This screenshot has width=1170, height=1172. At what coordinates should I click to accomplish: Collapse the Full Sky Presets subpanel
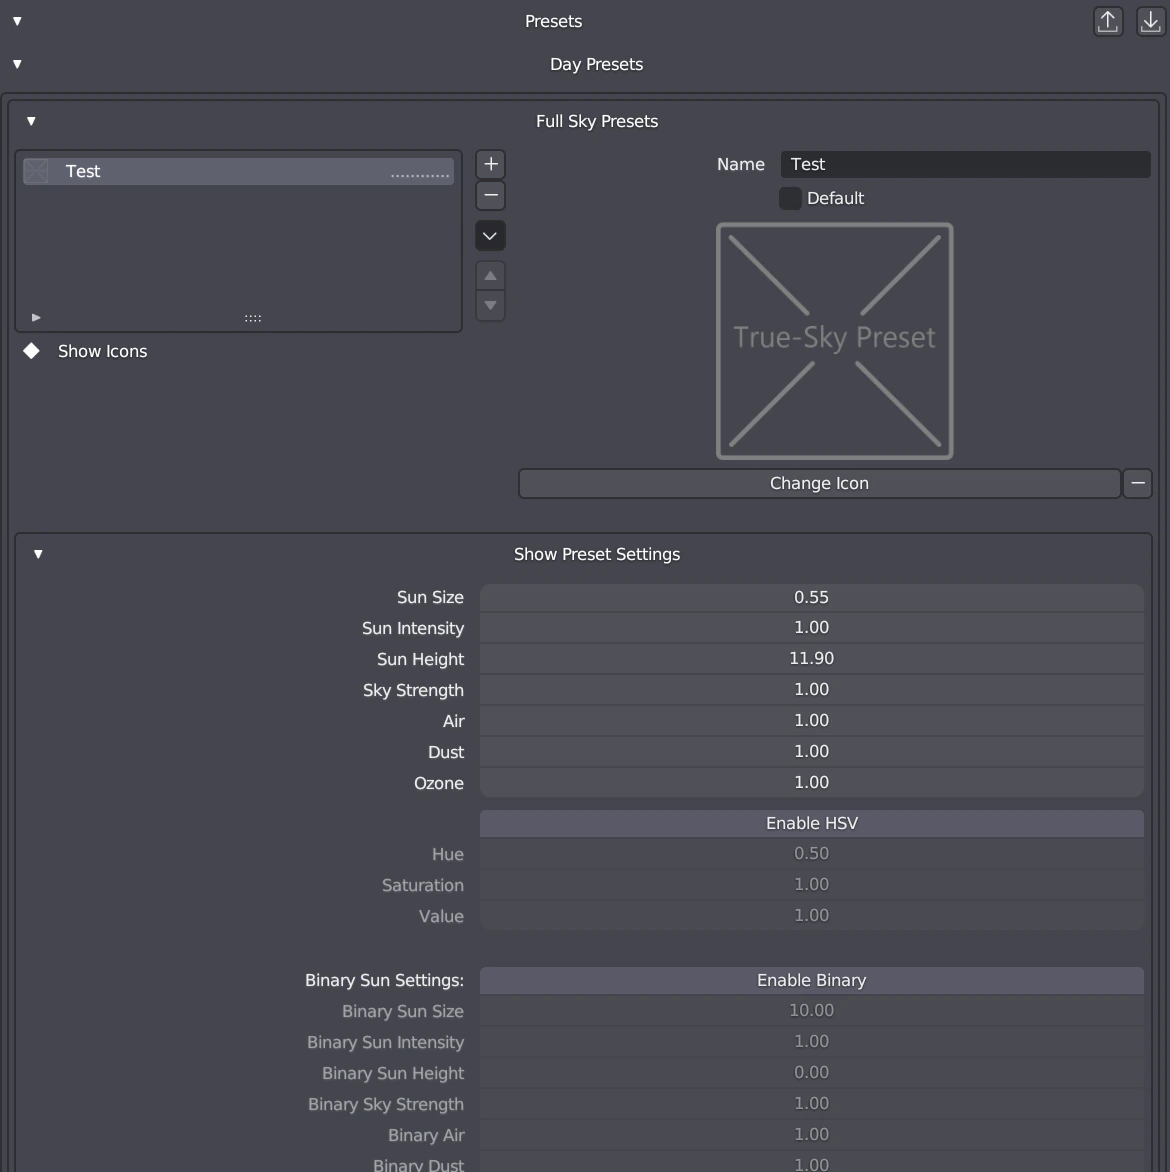pos(31,121)
